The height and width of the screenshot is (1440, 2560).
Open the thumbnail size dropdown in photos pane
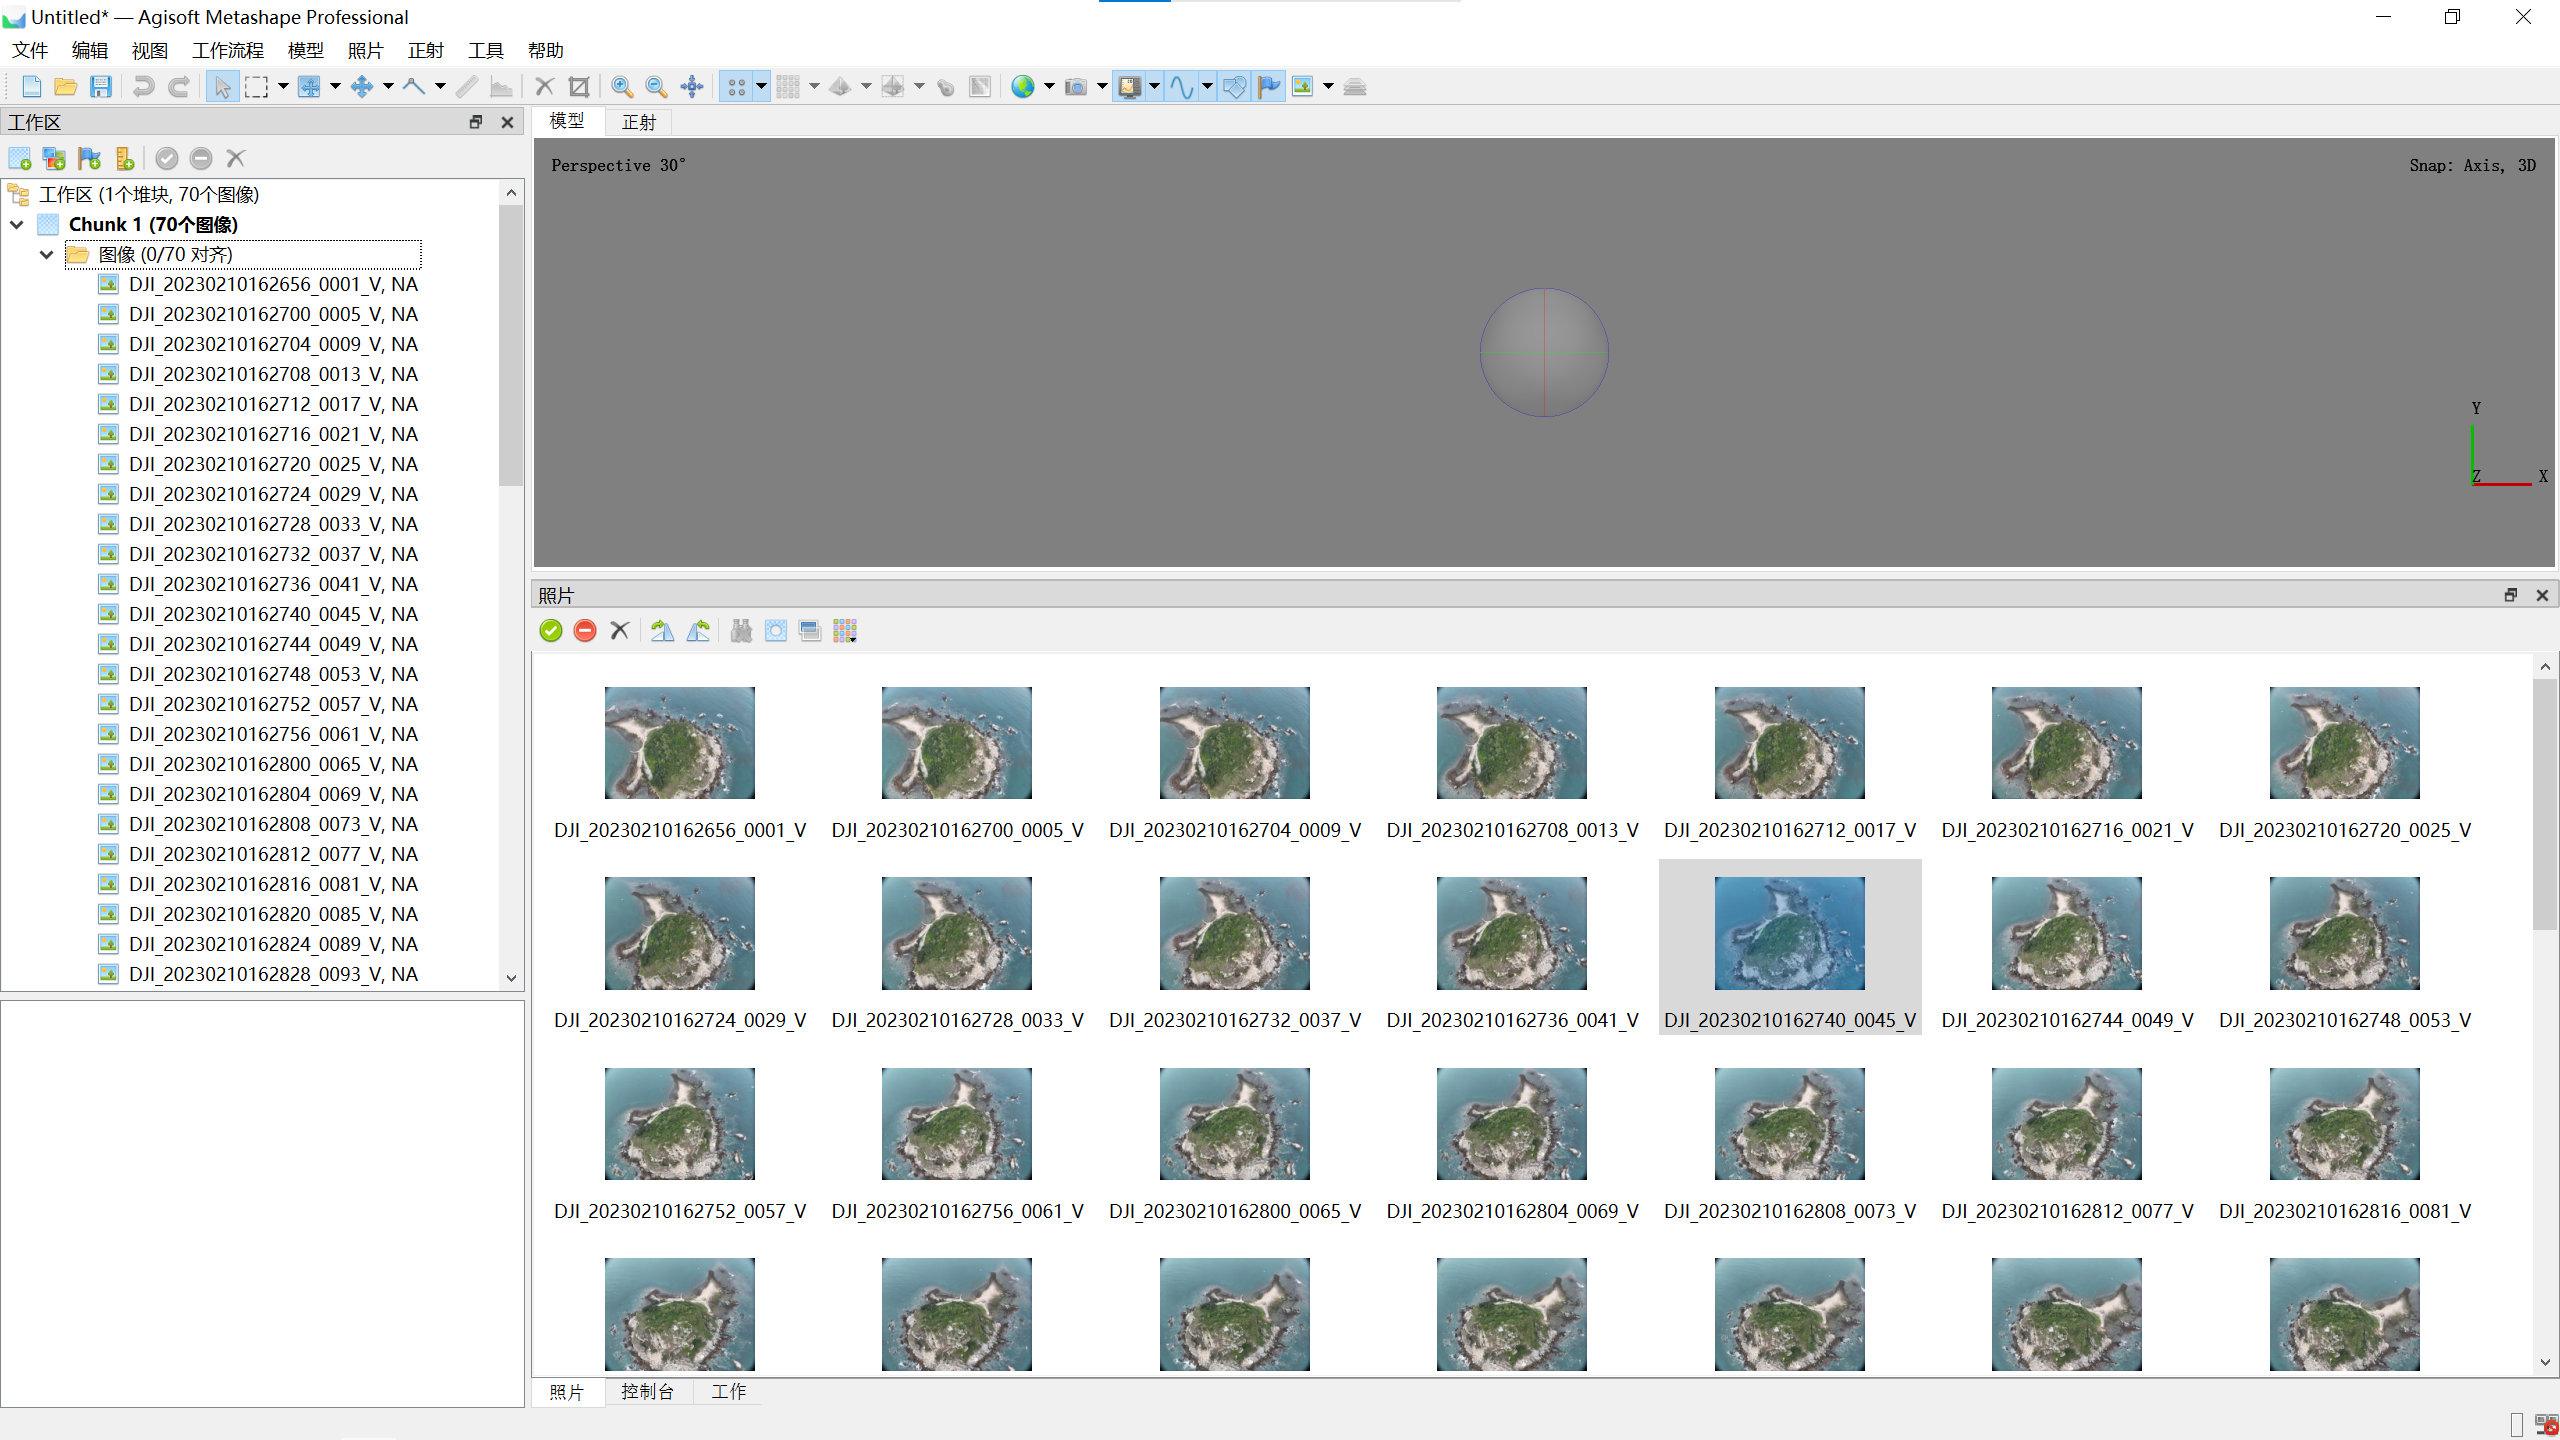click(x=845, y=631)
